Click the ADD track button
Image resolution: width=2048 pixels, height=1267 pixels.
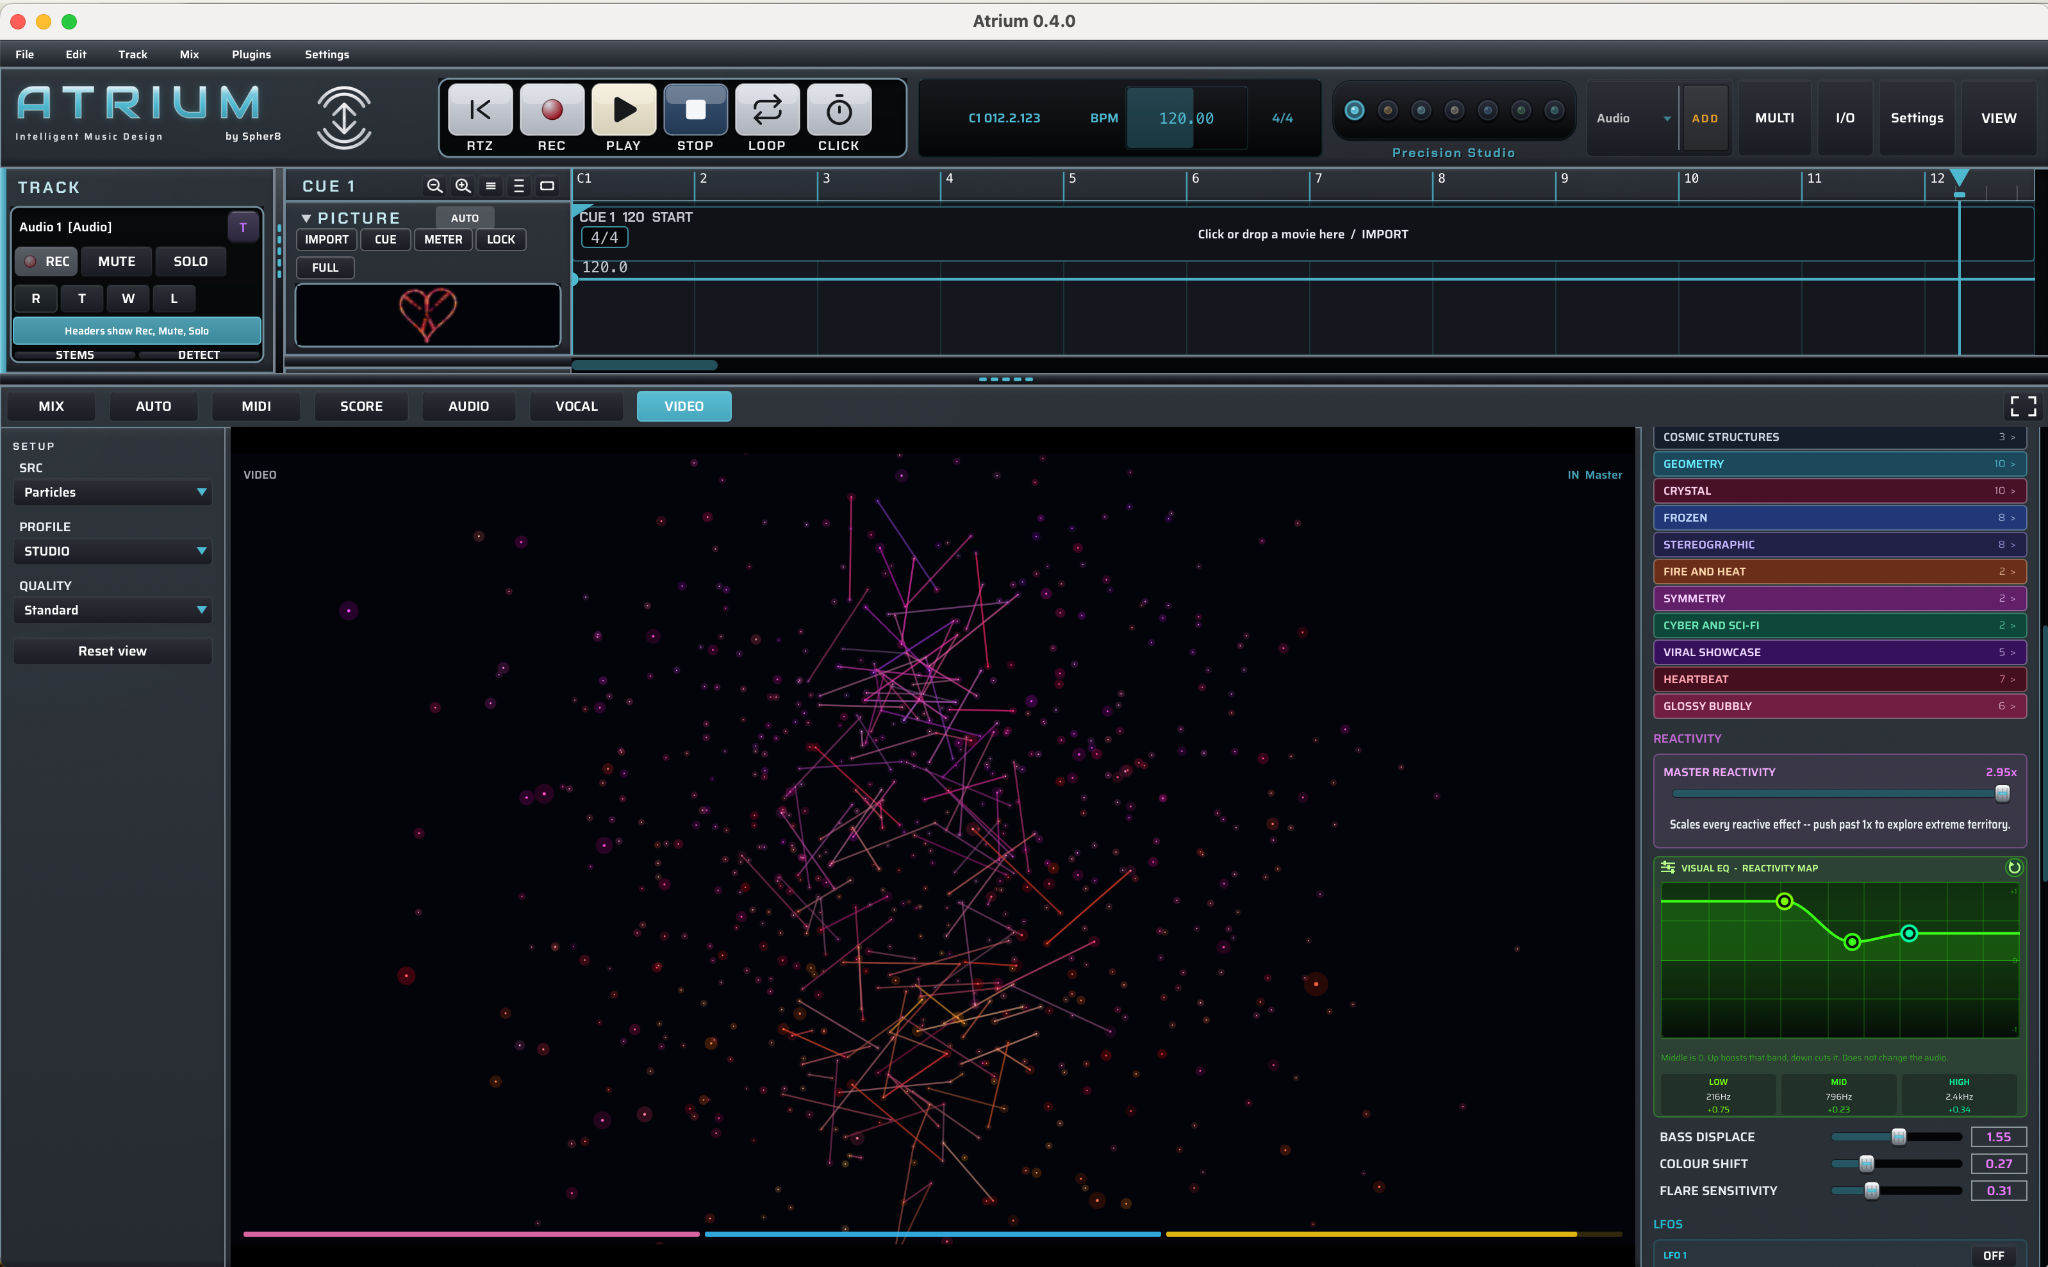1705,118
